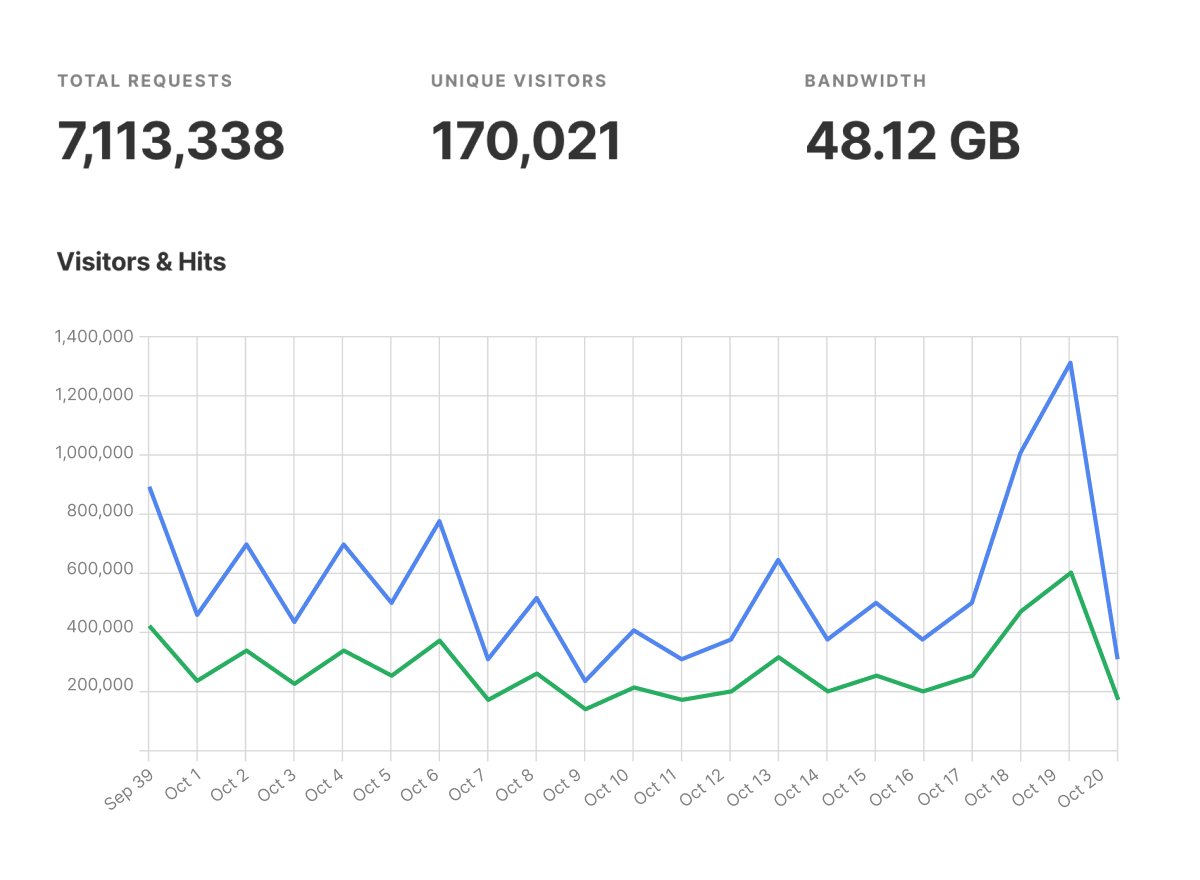Click the Oct 6 spike on the blue line
The width and height of the screenshot is (1200, 880).
tap(438, 522)
